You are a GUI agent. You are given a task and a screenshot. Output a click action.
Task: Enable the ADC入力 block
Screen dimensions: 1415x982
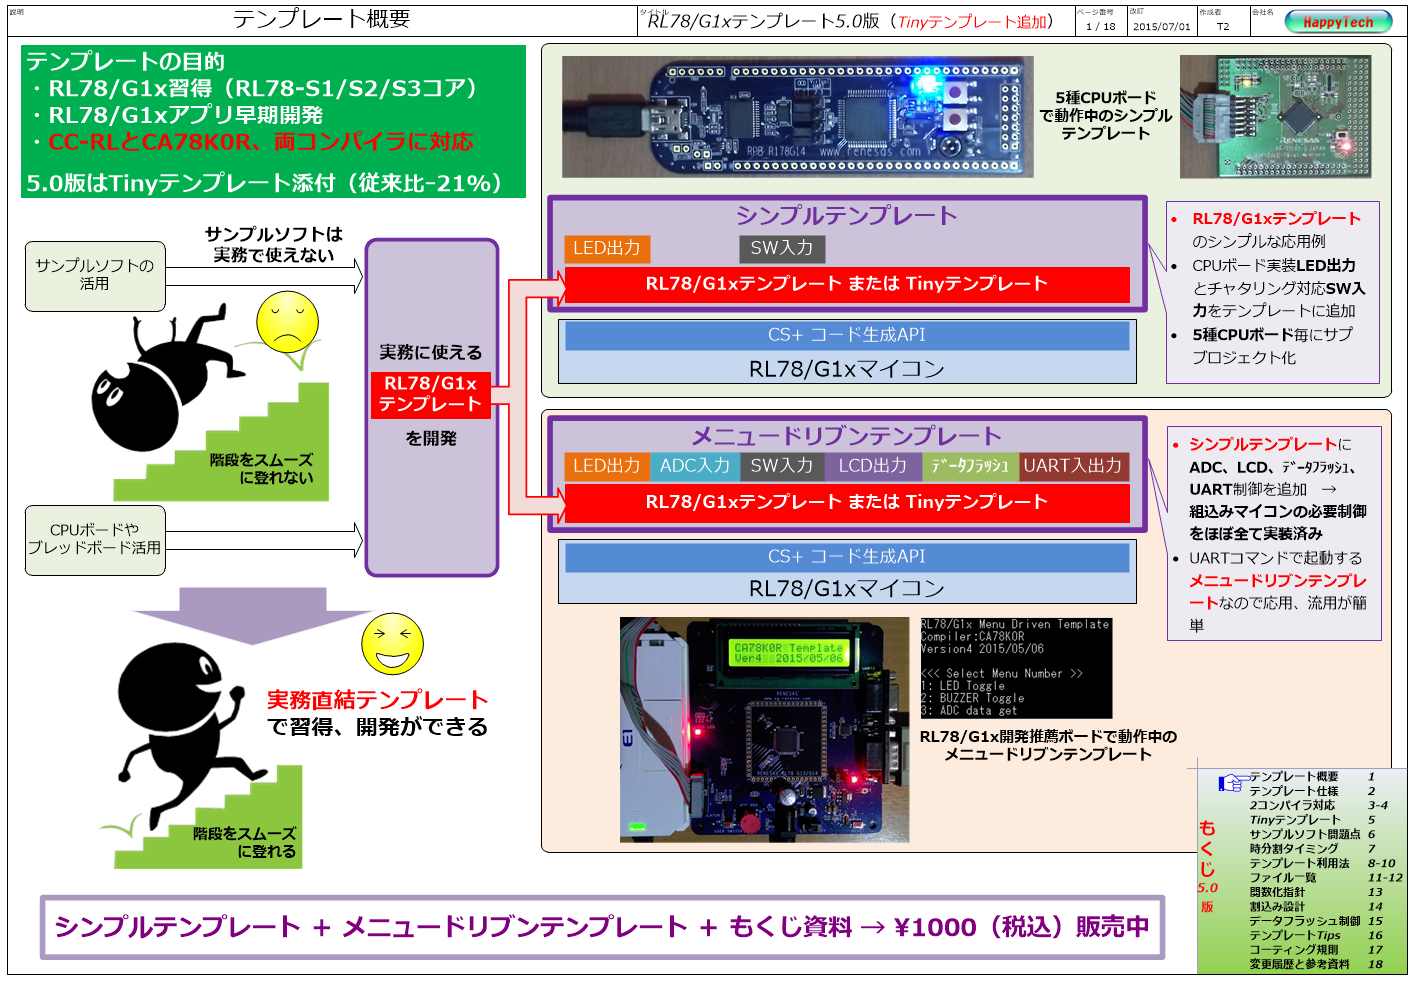pyautogui.click(x=695, y=466)
